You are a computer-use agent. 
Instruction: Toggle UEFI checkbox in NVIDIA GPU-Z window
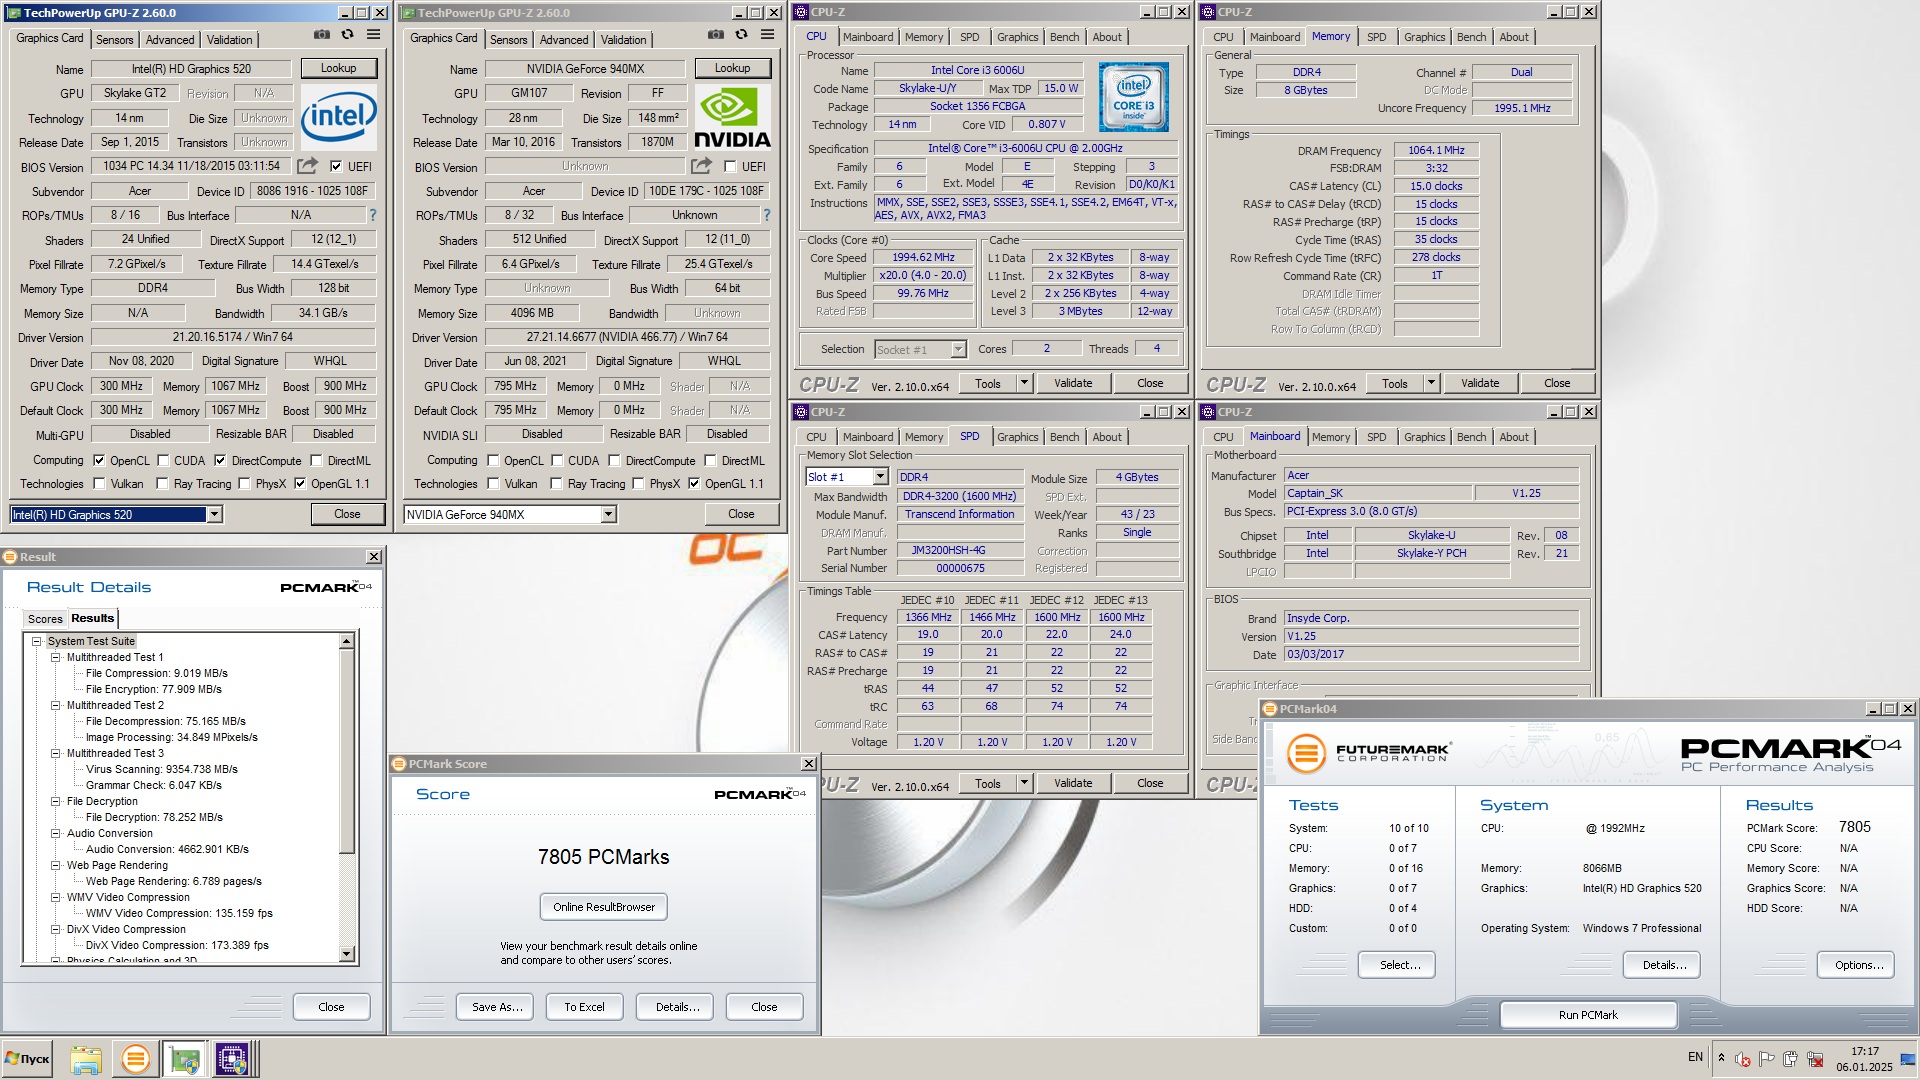[x=730, y=167]
